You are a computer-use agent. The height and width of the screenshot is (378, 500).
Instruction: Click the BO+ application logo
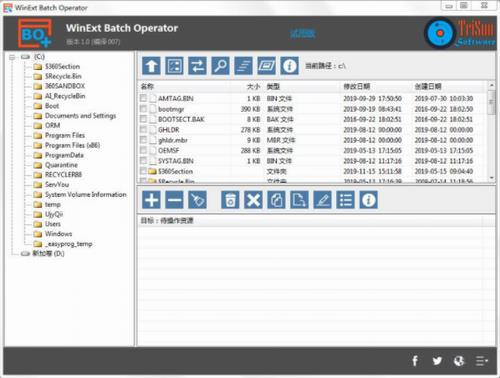tap(35, 33)
